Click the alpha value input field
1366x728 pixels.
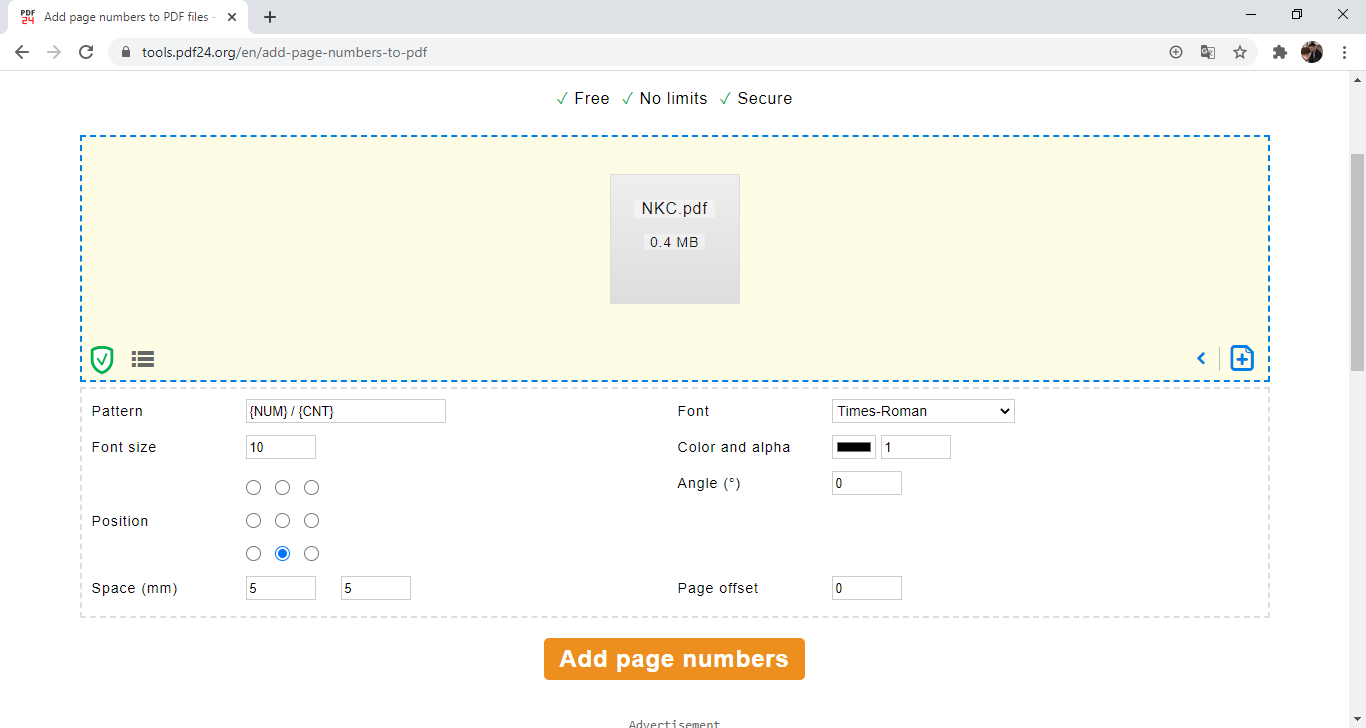[x=916, y=447]
